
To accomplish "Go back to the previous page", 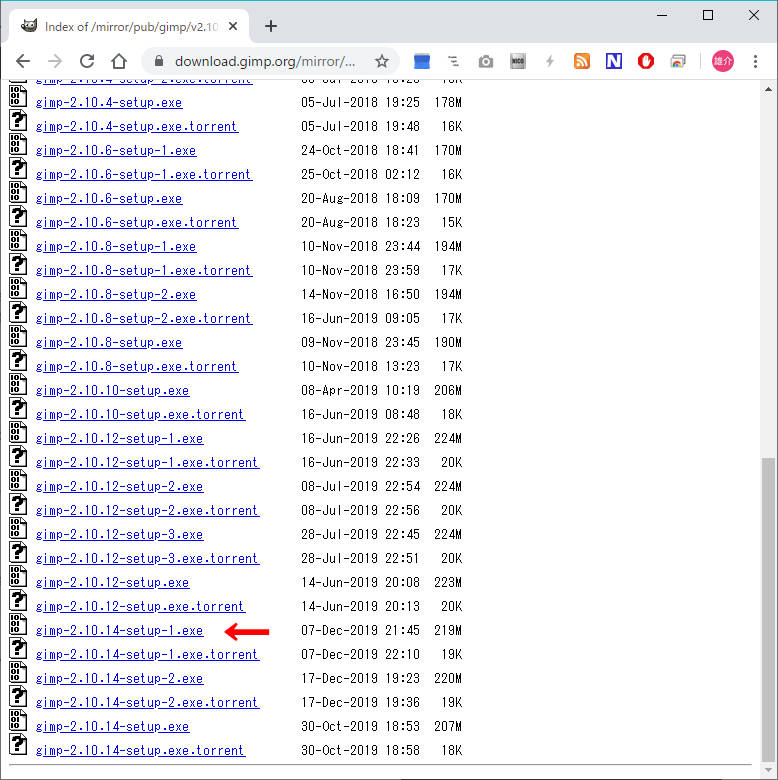I will coord(23,61).
